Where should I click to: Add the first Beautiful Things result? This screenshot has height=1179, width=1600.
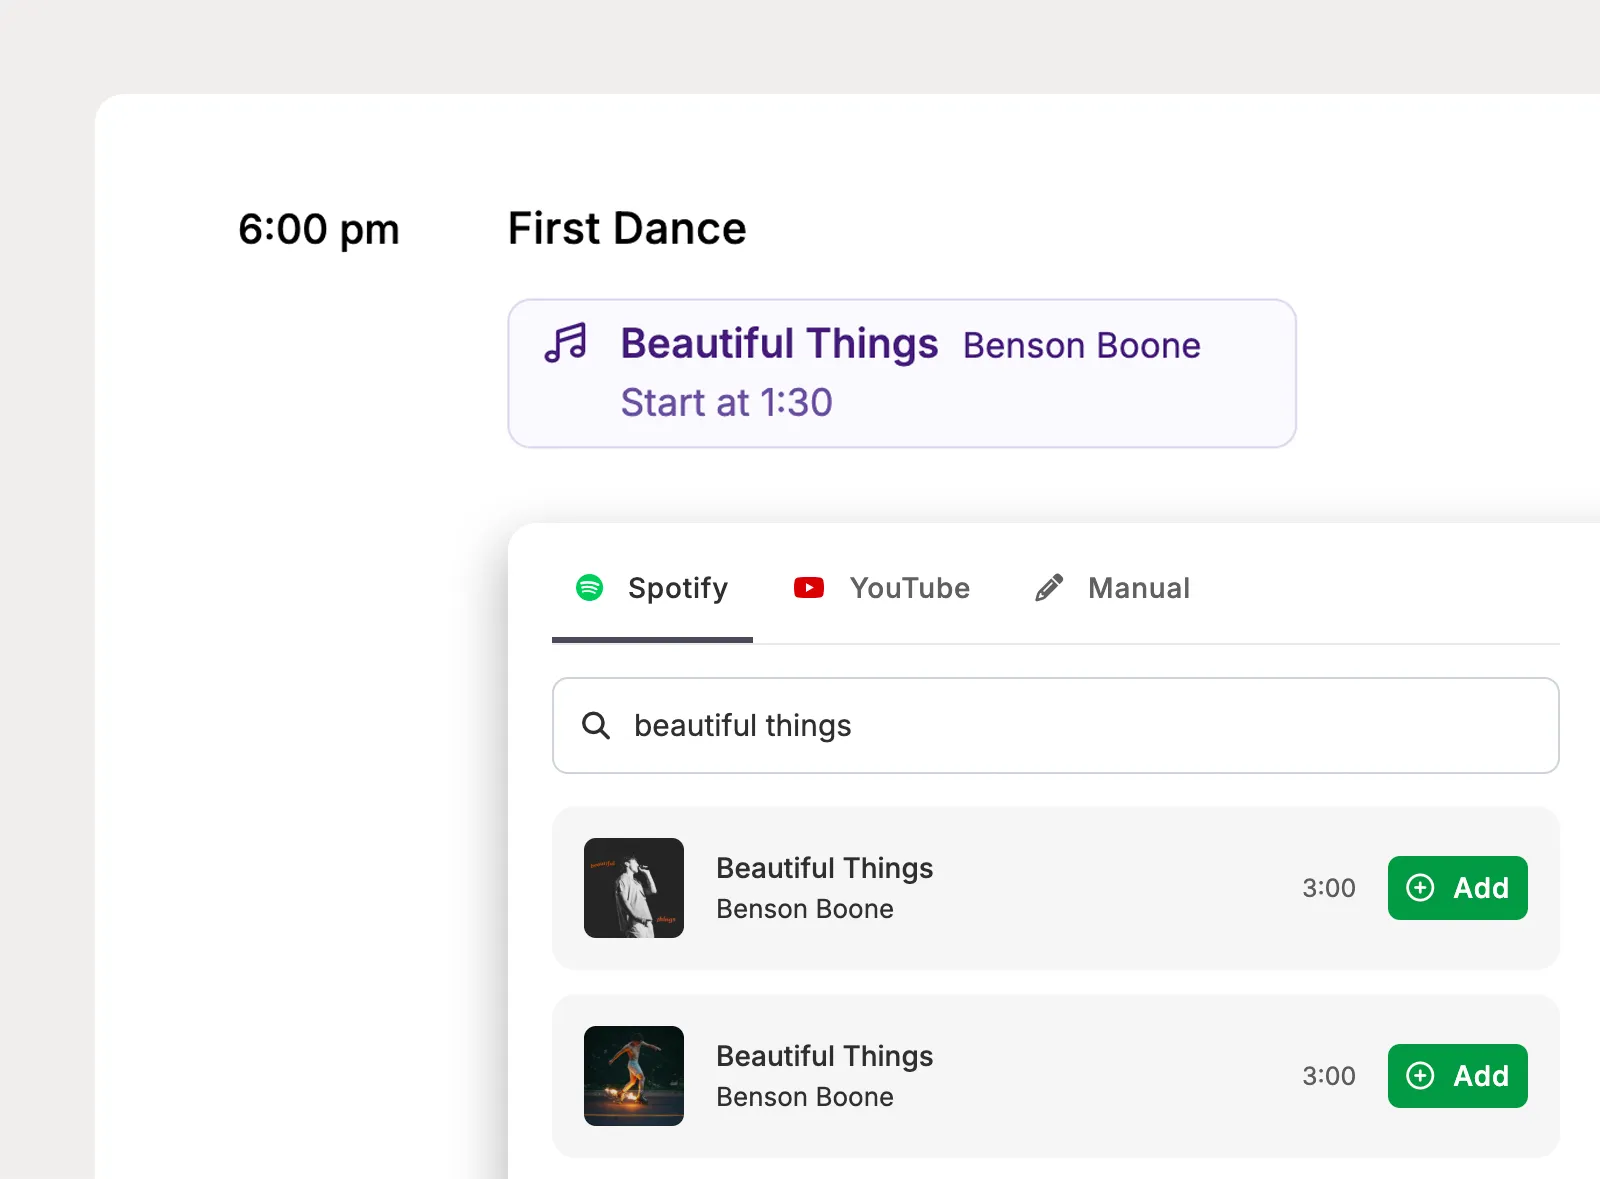pos(1458,888)
